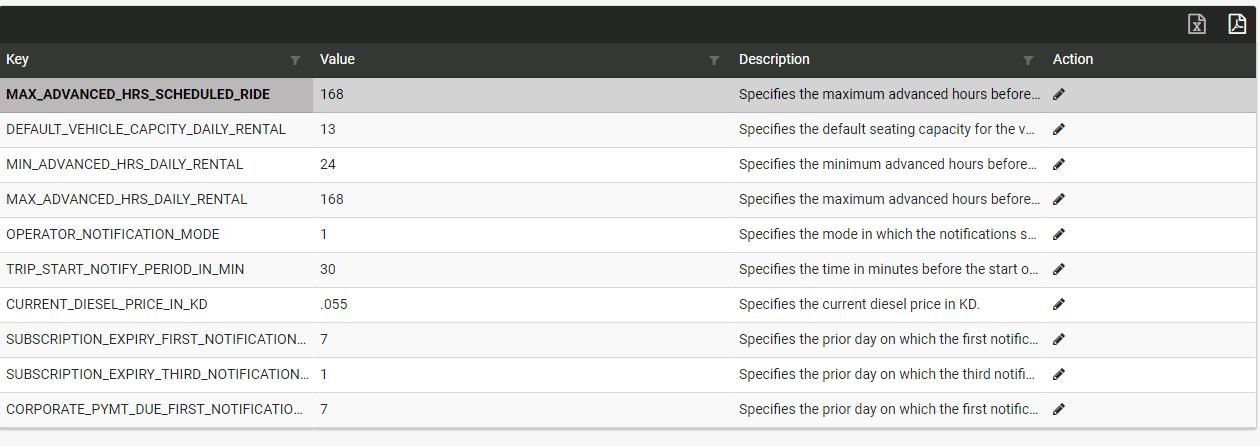Select the OPERATOR_NOTIFICATION_MODE key cell

[113, 234]
